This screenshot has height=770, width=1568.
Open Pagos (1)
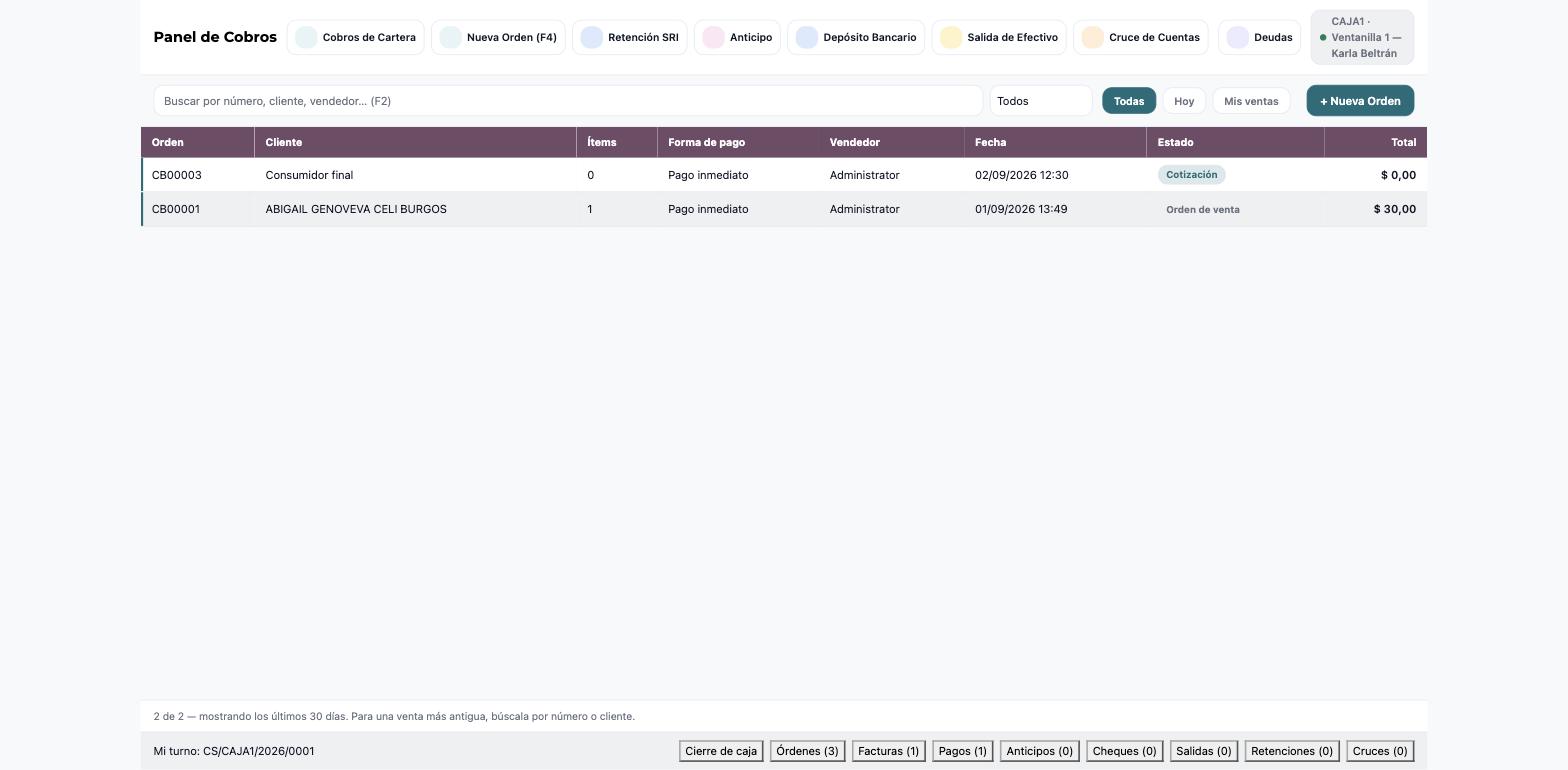963,751
